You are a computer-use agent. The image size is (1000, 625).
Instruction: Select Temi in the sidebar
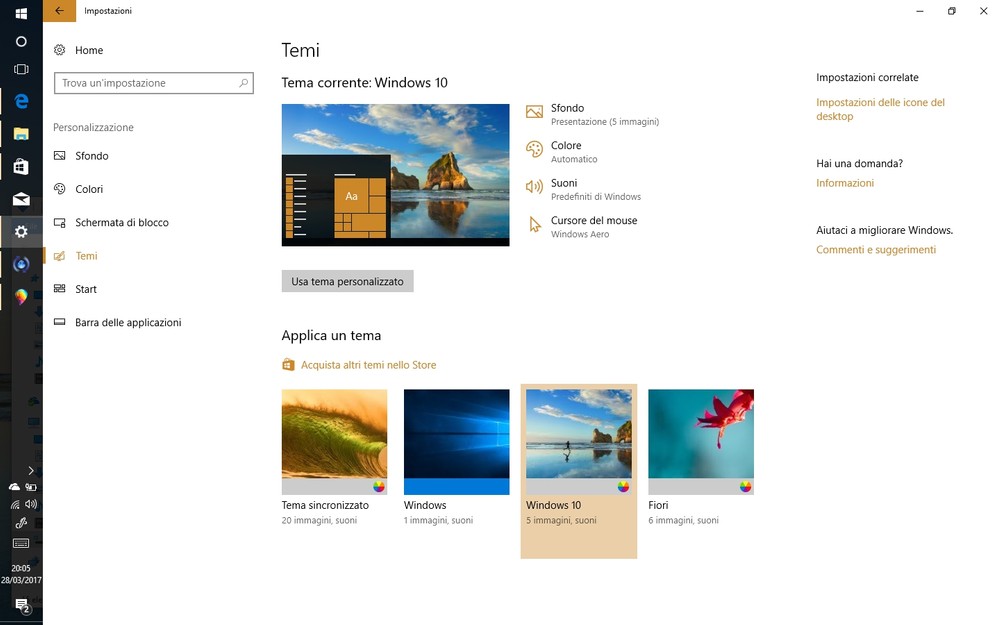tap(86, 256)
